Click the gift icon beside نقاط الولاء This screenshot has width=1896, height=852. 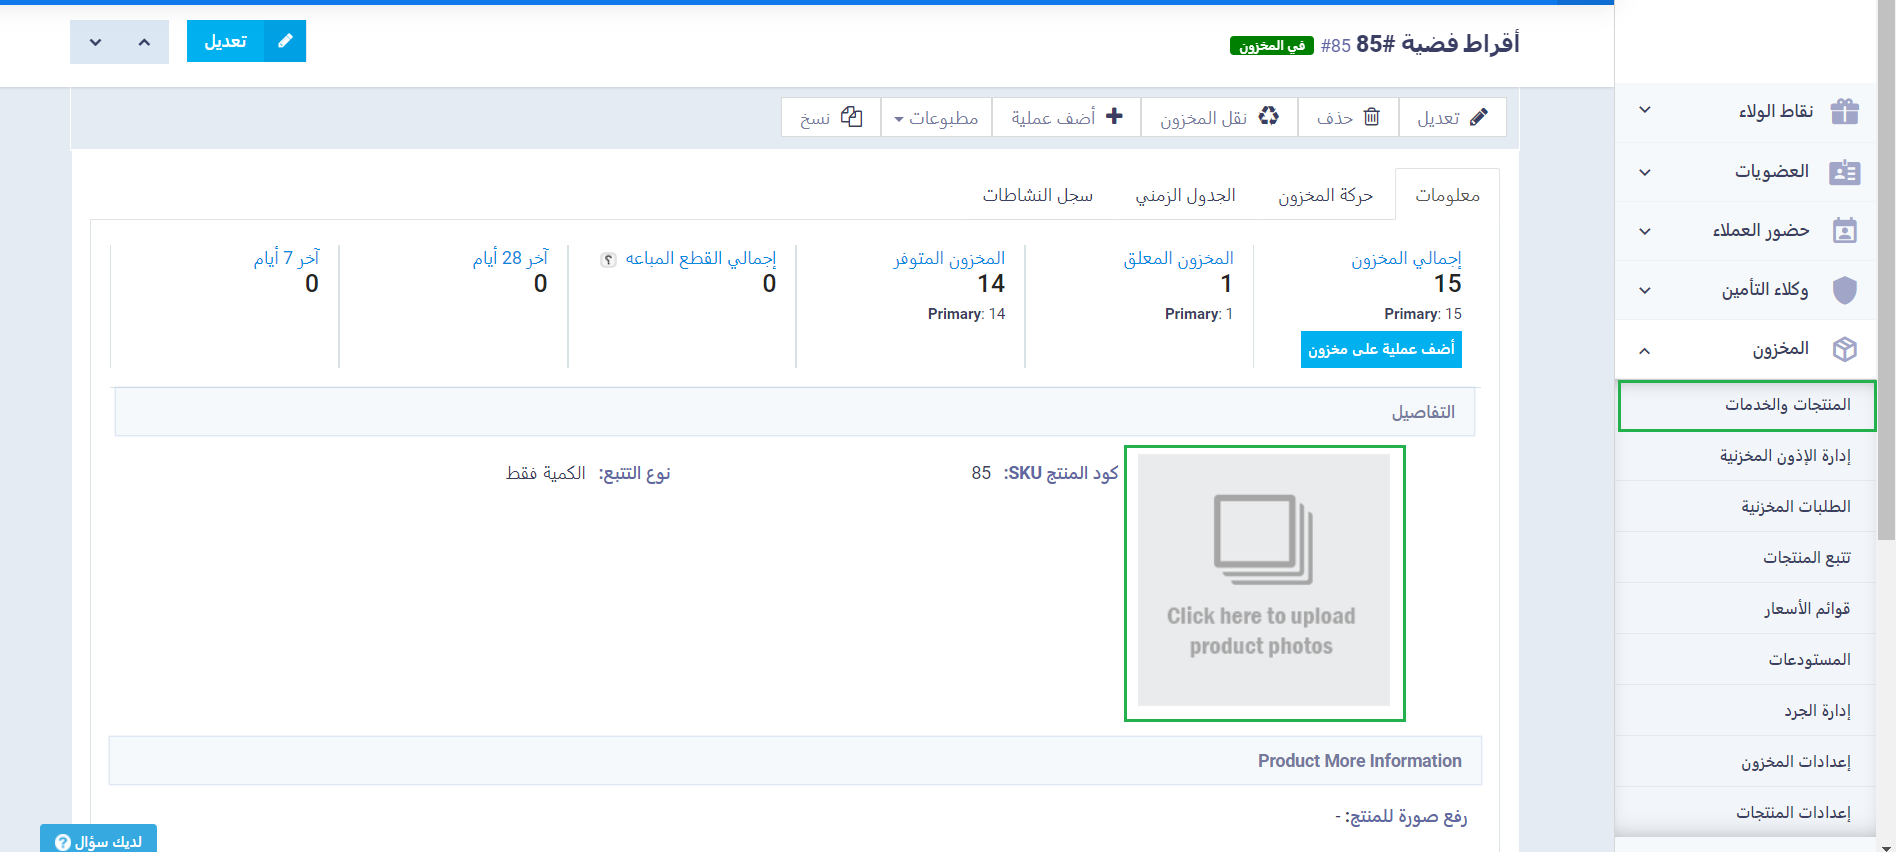(1844, 111)
